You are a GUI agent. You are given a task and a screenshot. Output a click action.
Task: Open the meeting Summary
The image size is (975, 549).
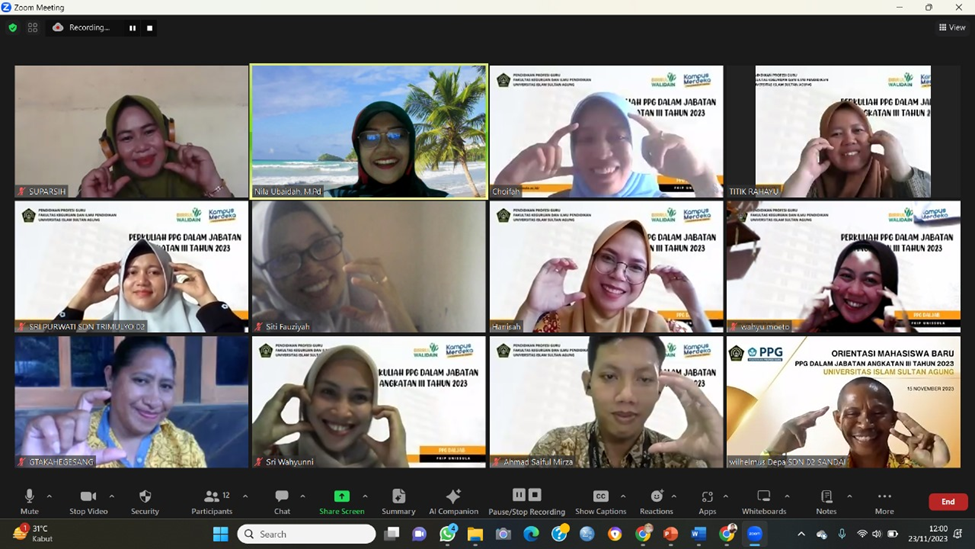click(398, 500)
